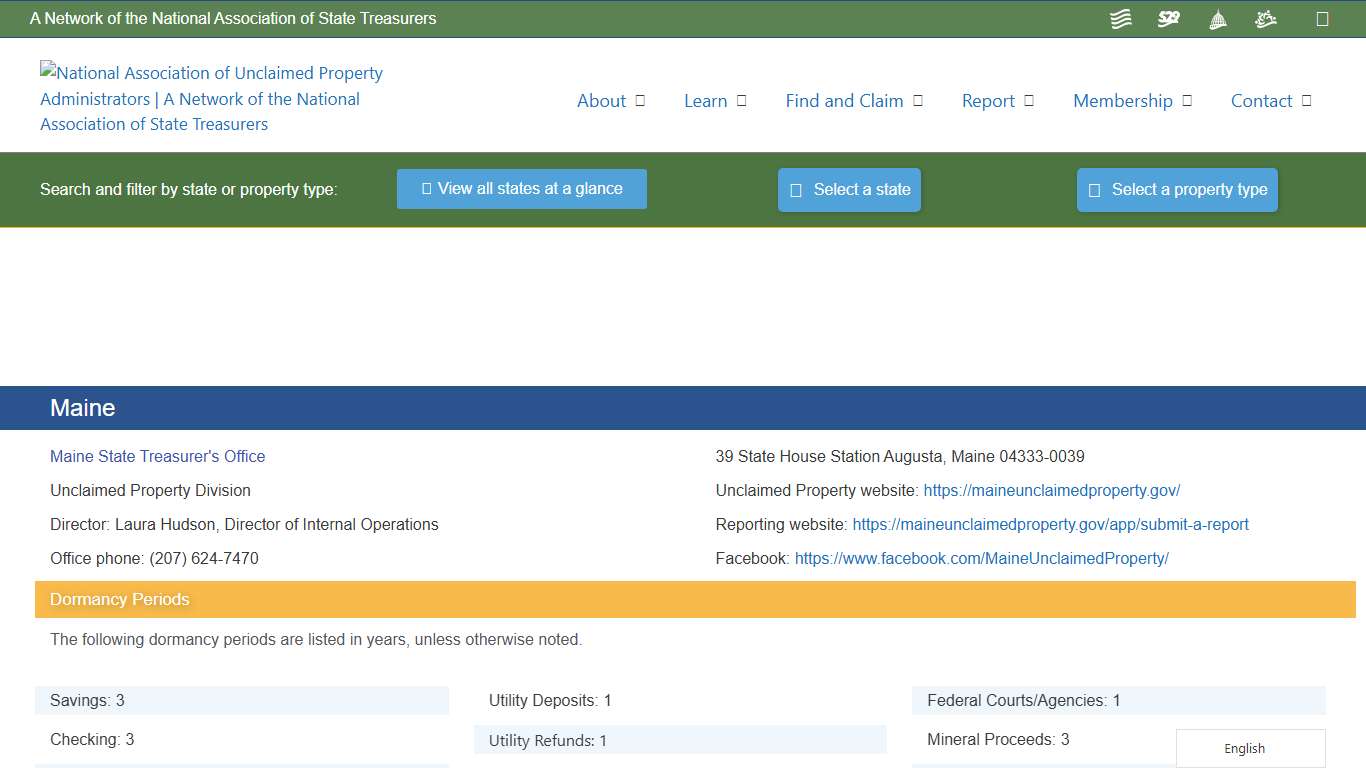Follow the Maine Unclaimed Property Facebook link

pyautogui.click(x=982, y=558)
